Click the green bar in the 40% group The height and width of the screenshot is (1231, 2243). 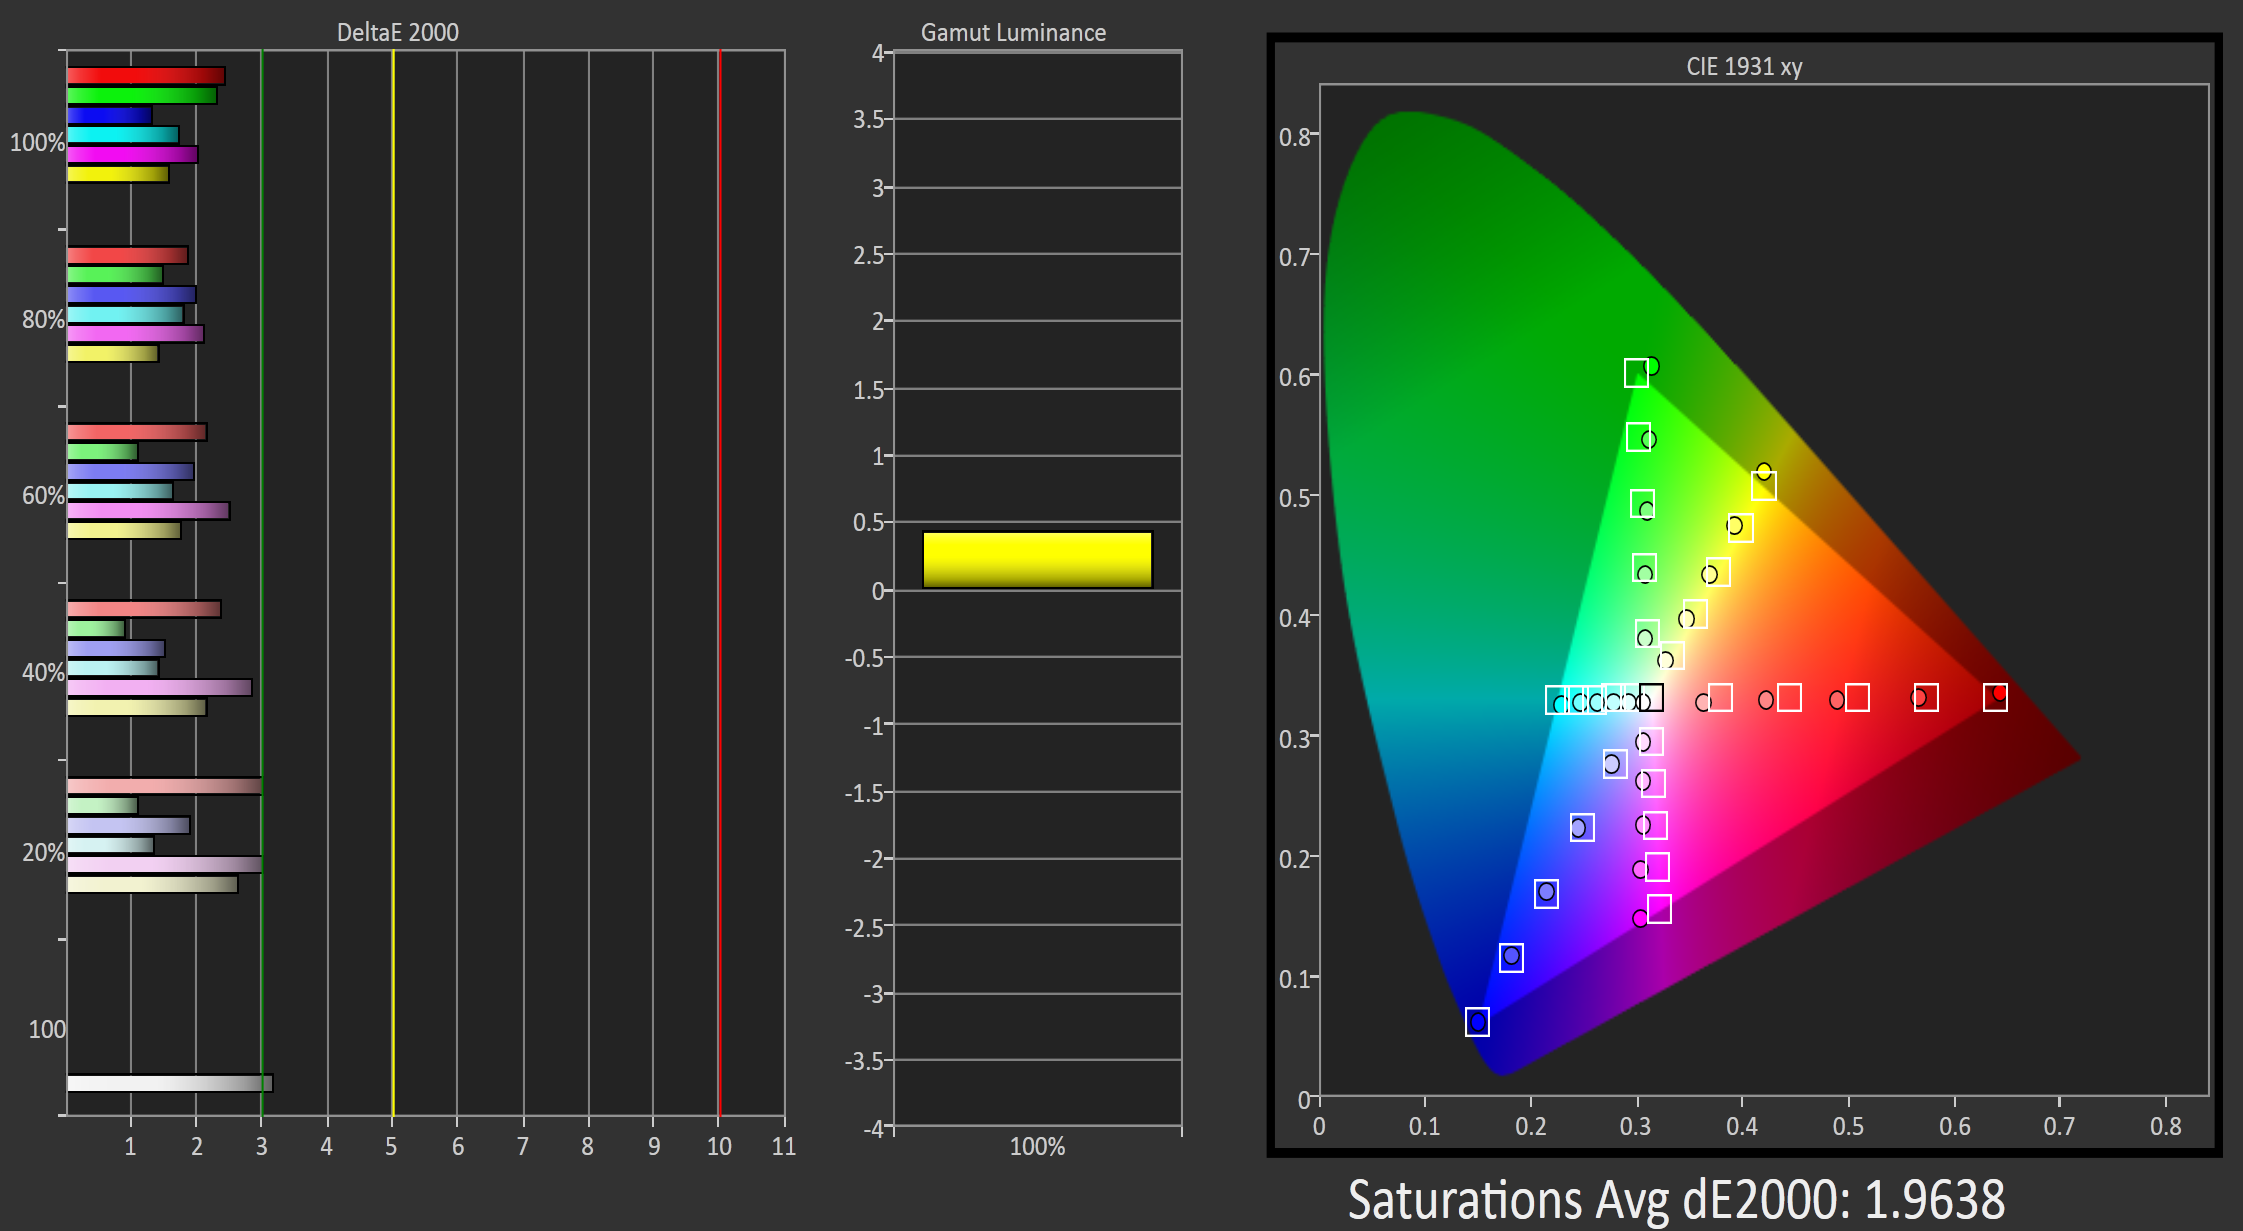click(x=96, y=628)
